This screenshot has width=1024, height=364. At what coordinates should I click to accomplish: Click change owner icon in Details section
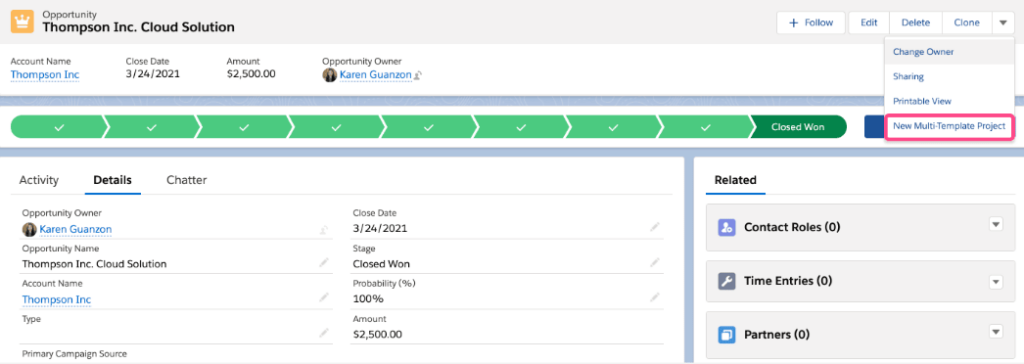point(323,229)
